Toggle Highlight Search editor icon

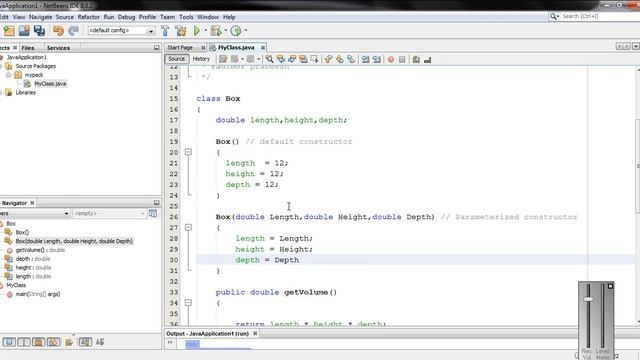pyautogui.click(x=303, y=60)
